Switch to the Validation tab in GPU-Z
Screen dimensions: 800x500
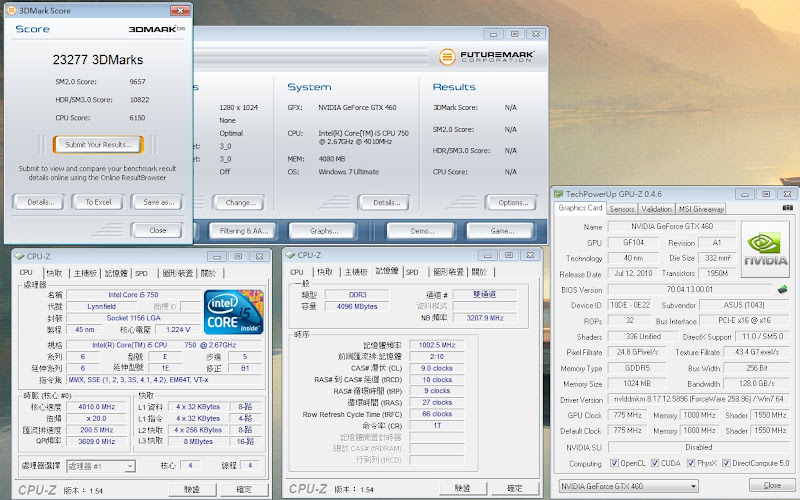click(x=656, y=209)
